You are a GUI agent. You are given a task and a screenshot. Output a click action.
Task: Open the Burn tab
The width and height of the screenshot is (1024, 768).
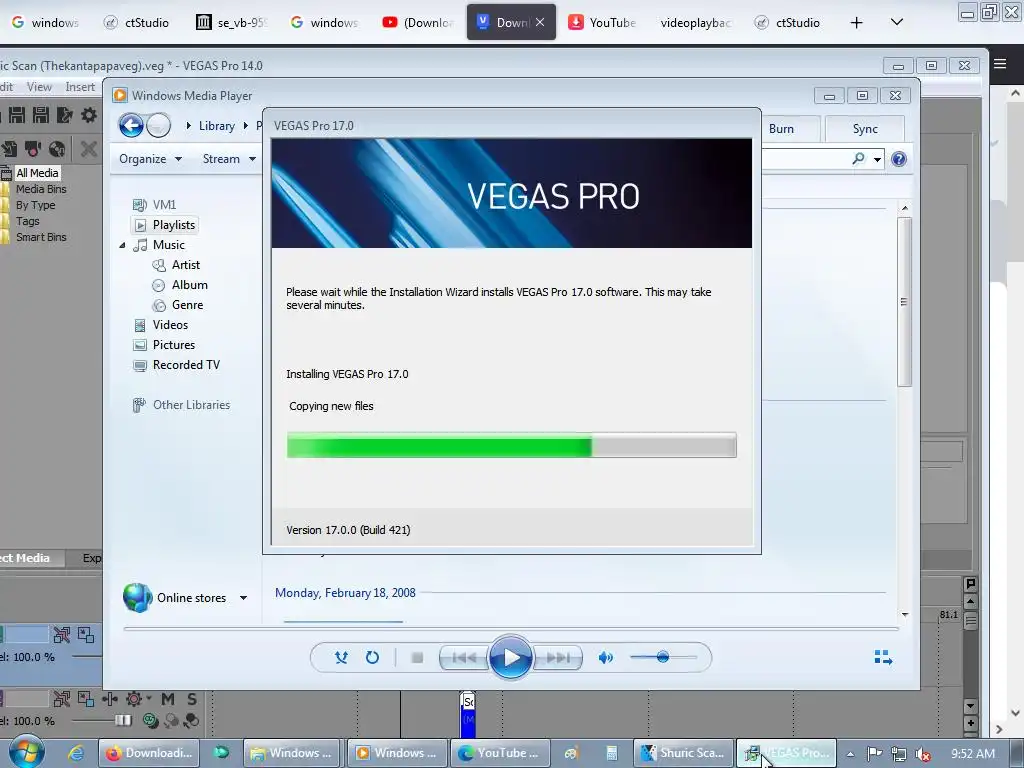click(x=782, y=129)
